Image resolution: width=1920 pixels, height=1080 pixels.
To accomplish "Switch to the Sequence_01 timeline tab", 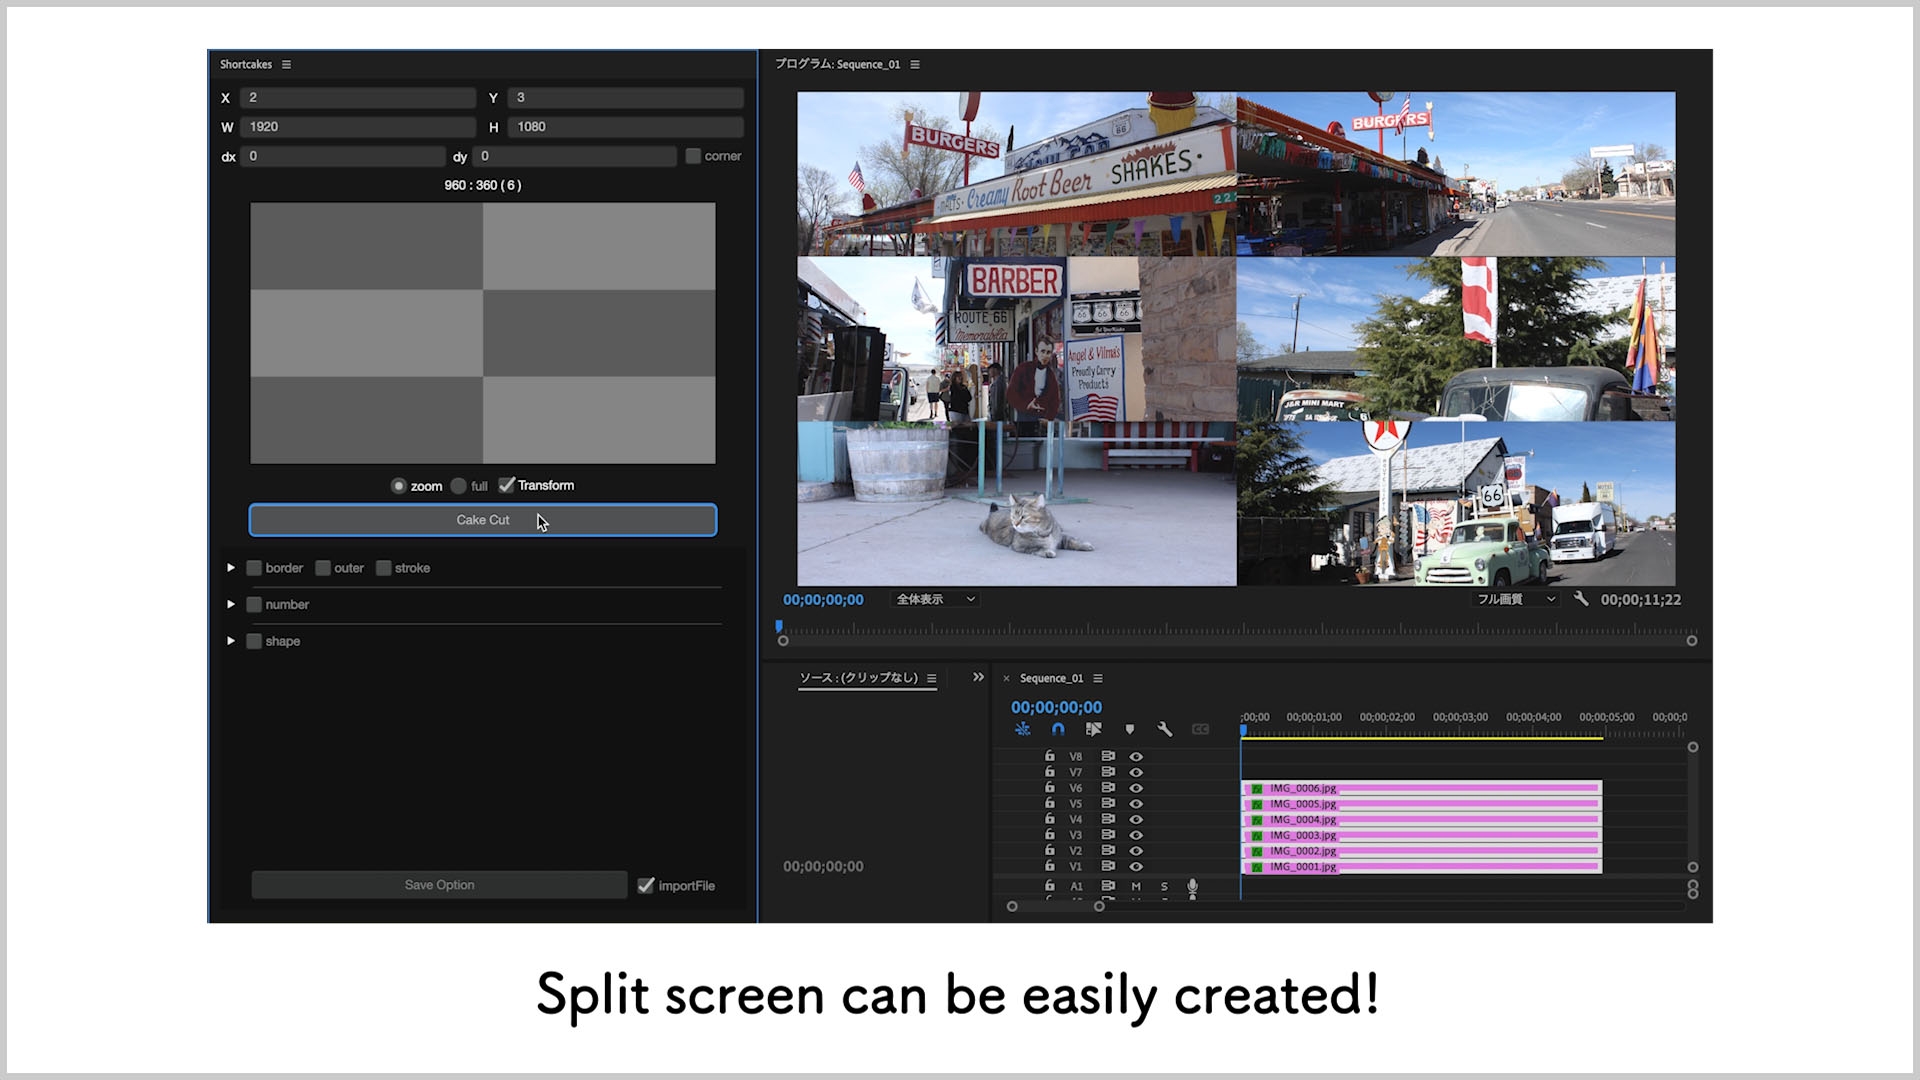I will [1051, 678].
